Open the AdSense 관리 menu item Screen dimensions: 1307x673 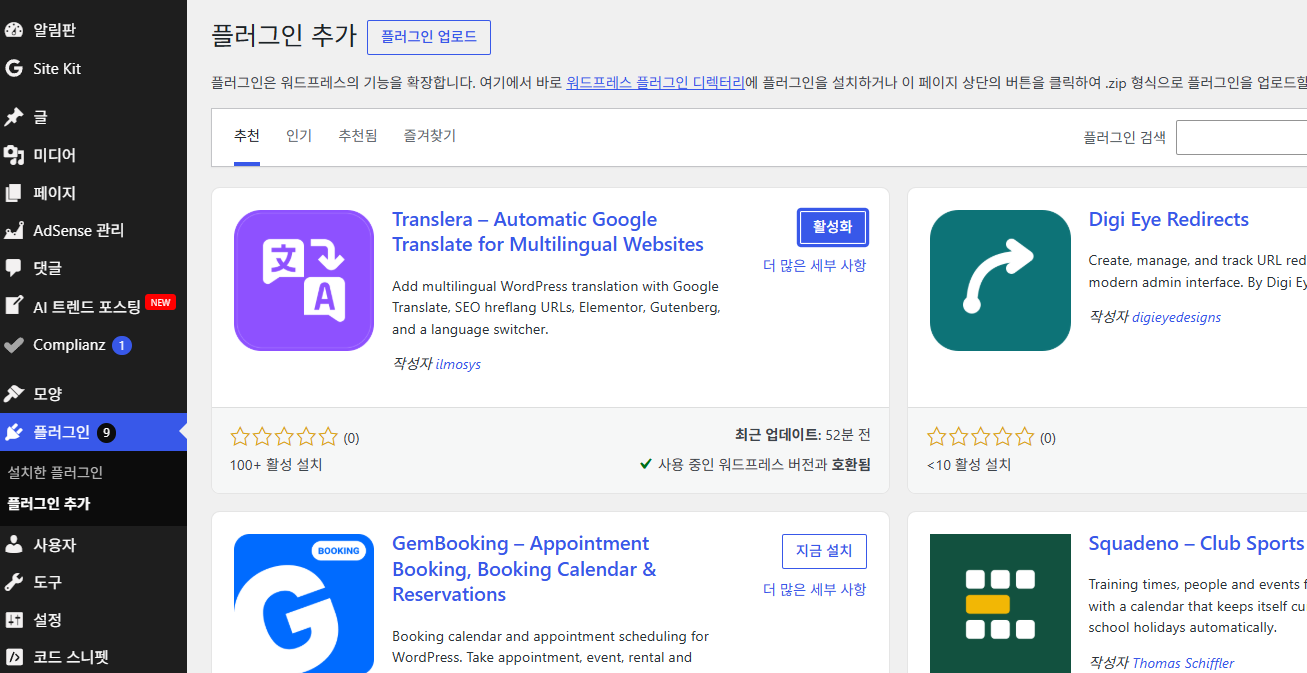point(93,230)
